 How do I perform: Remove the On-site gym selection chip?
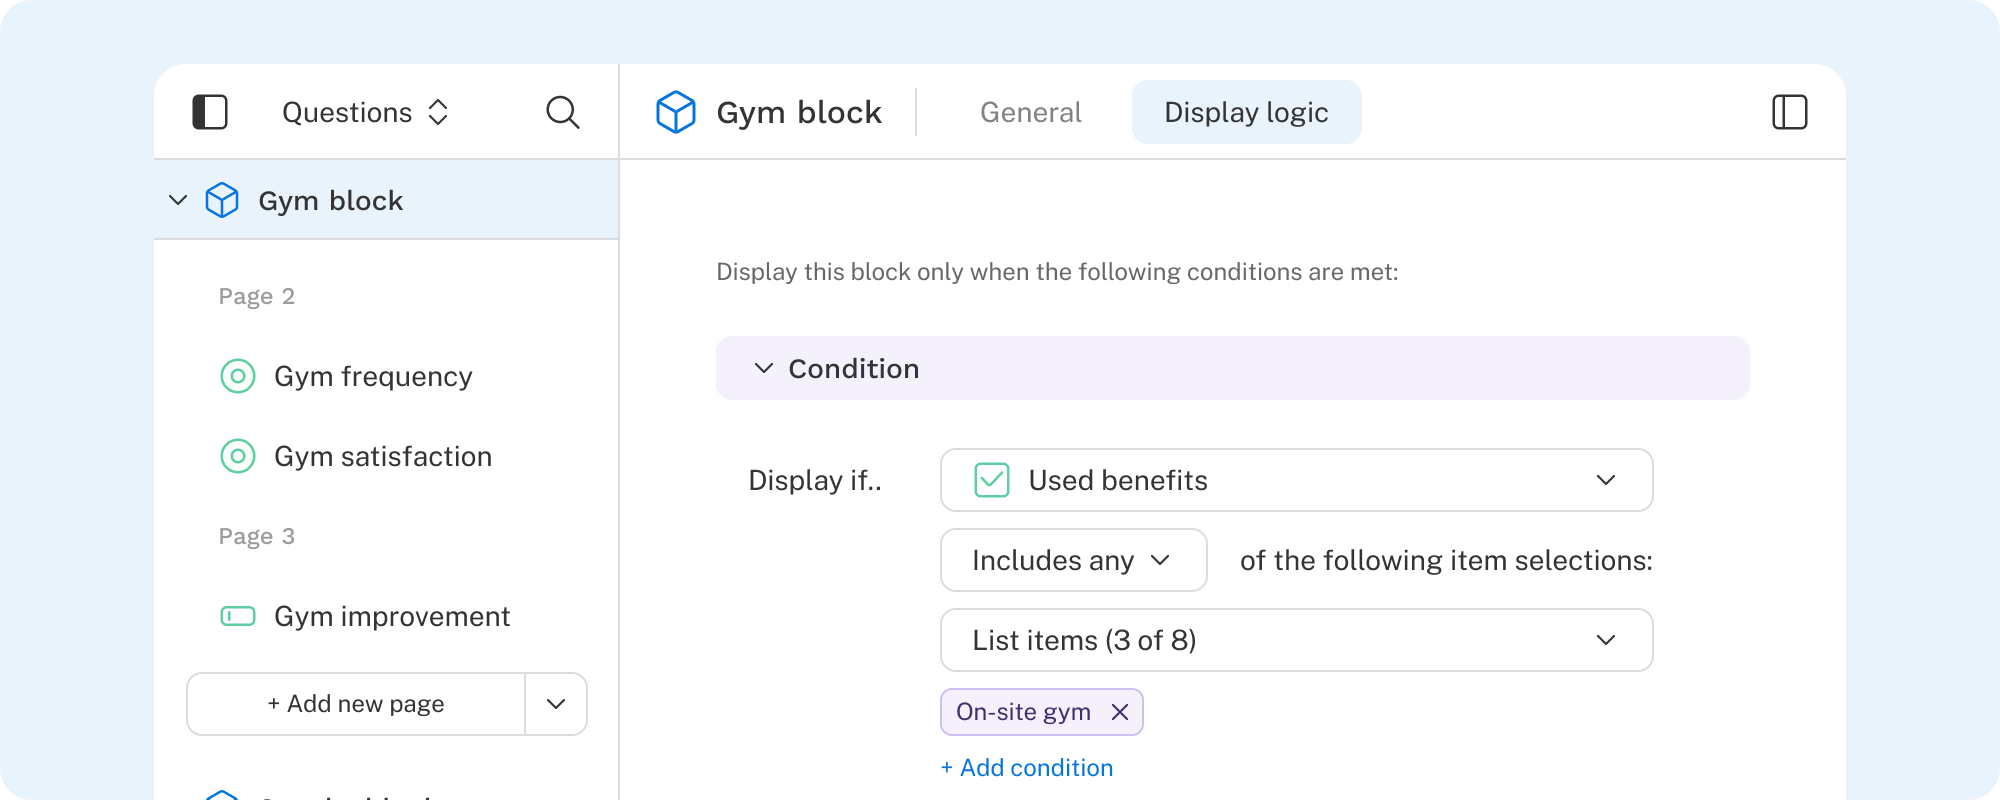(1122, 712)
